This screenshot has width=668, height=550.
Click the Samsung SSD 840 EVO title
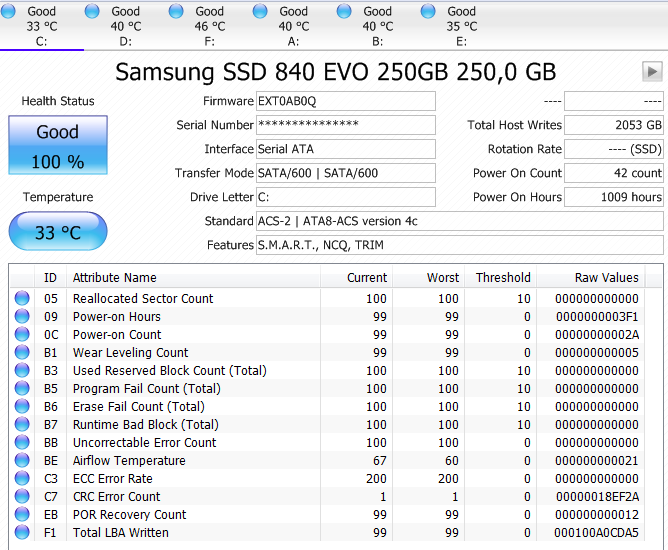pos(335,72)
